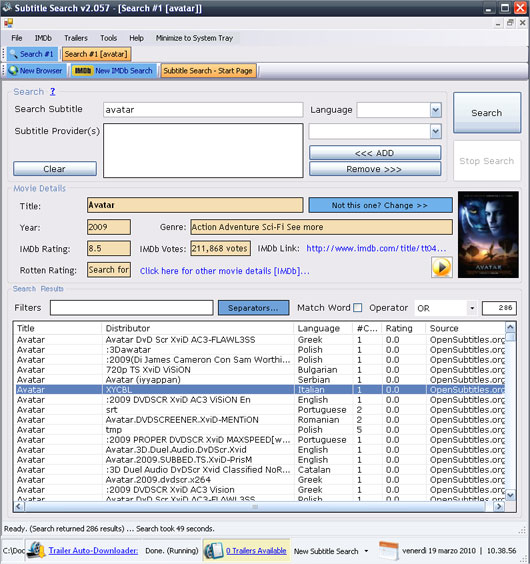The height and width of the screenshot is (564, 530).
Task: Click the large Search button
Action: coord(487,113)
